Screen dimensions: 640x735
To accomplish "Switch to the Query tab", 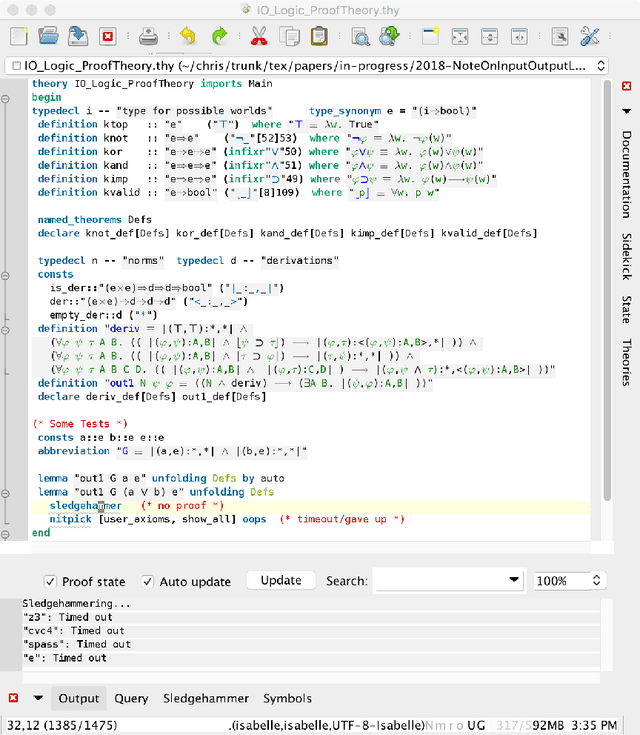I will tap(131, 698).
